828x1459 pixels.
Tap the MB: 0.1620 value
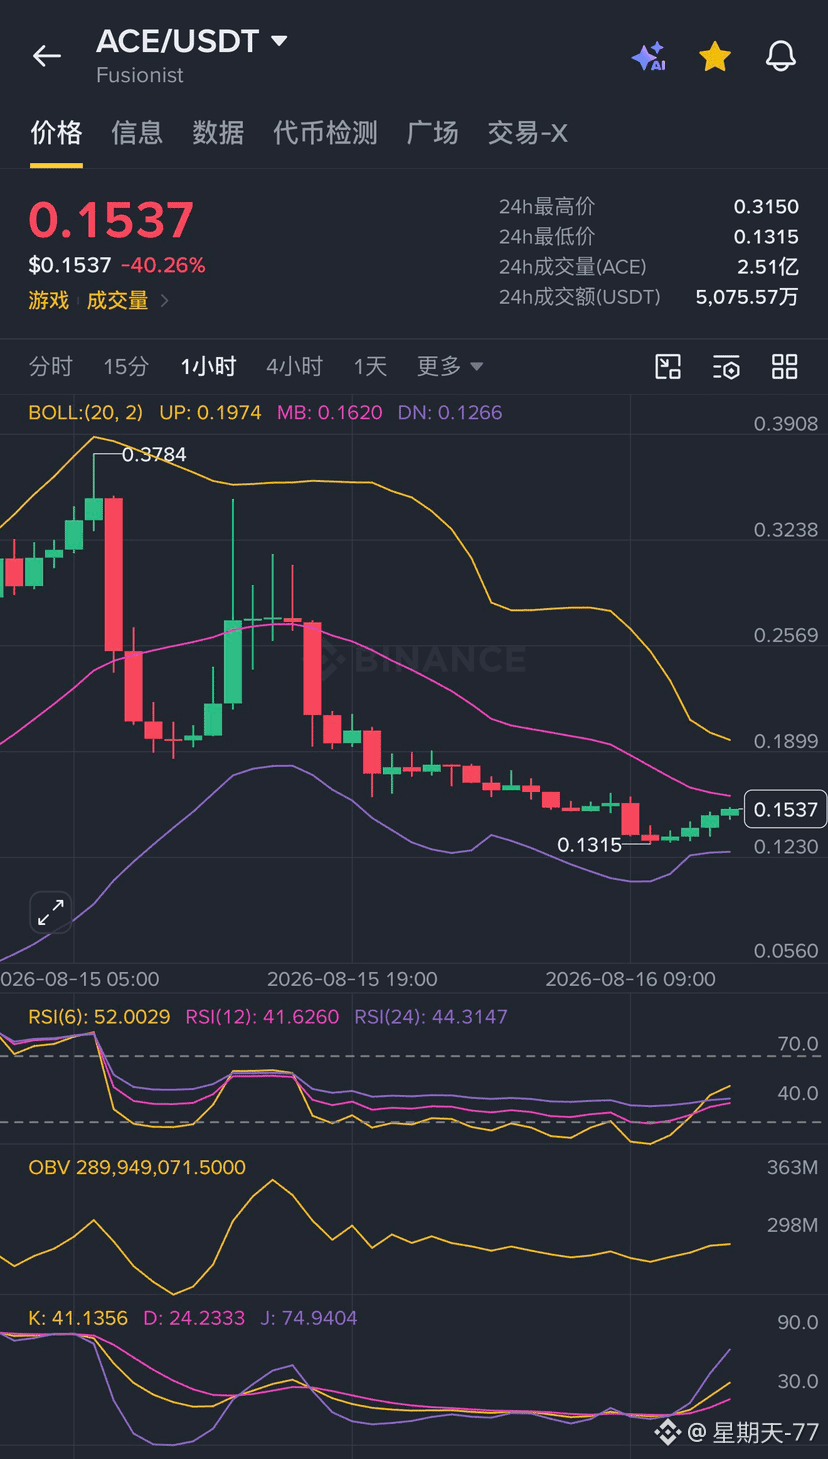329,412
